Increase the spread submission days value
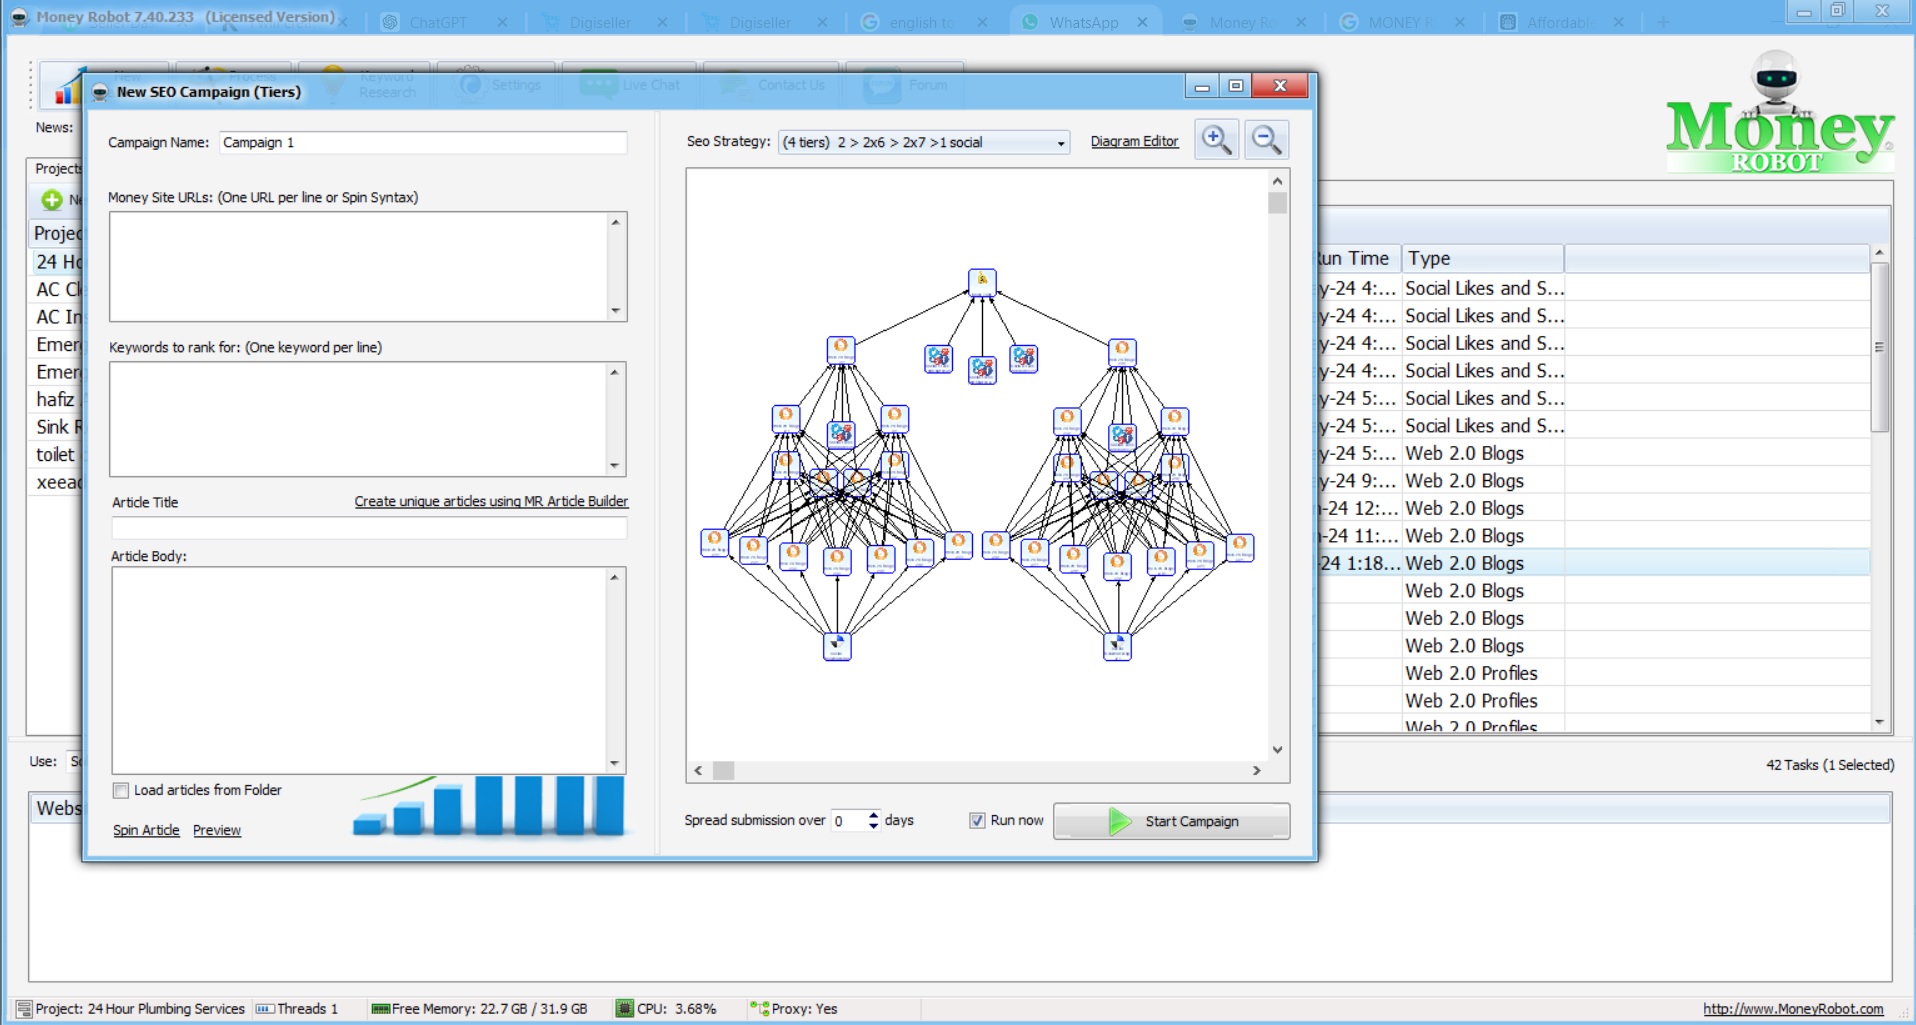This screenshot has width=1916, height=1025. coord(874,814)
